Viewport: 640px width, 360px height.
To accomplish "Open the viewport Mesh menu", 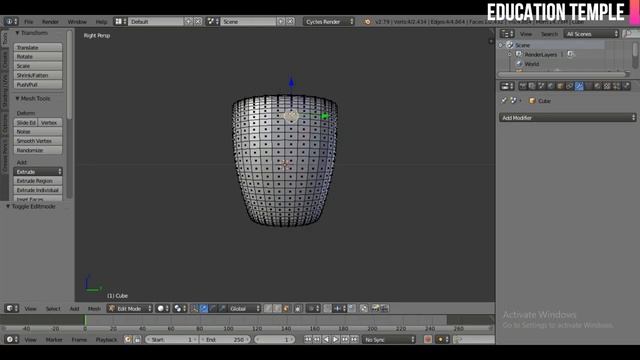I will 94,309.
